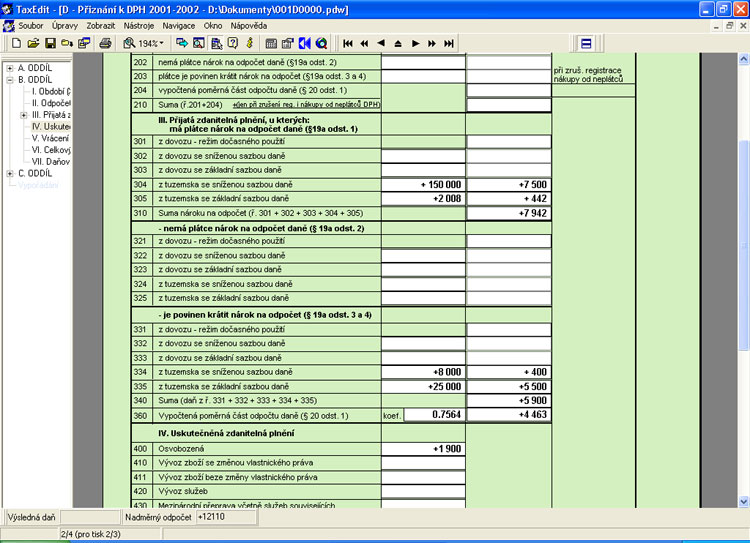Click the globe with magnifier icon

coord(321,44)
